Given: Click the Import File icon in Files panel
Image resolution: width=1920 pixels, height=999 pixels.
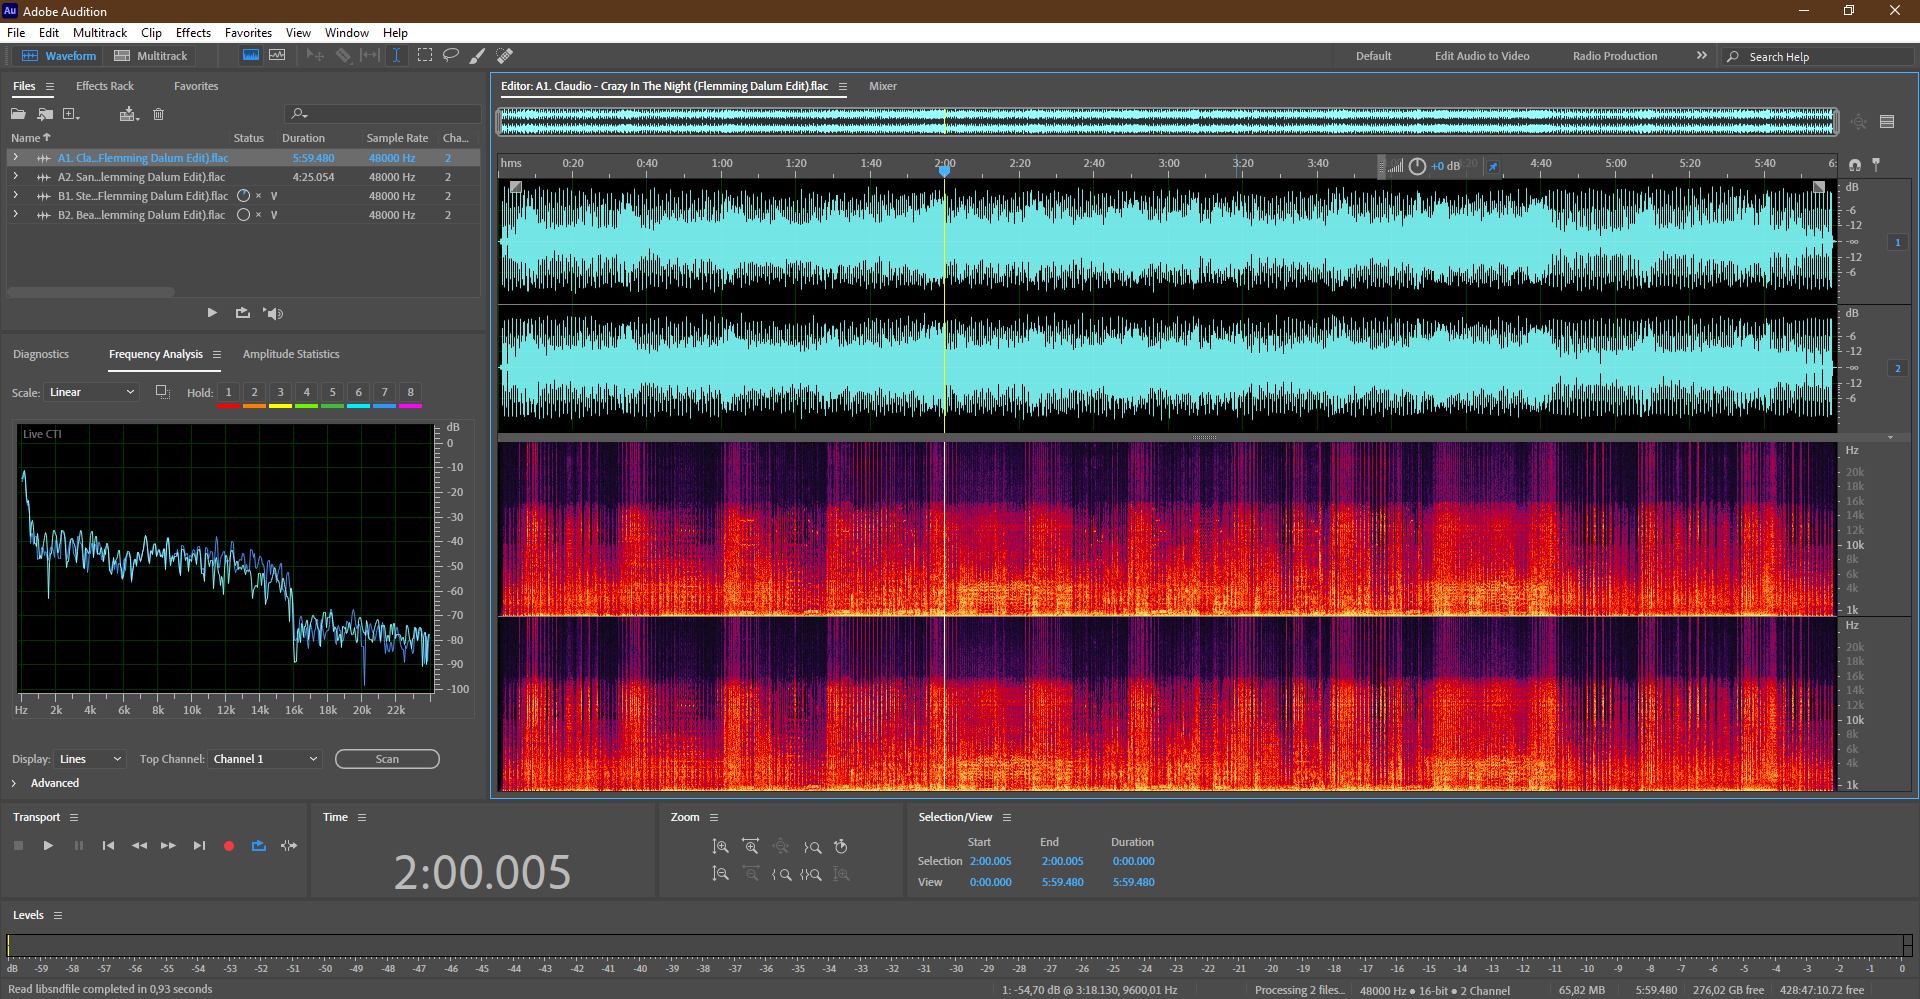Looking at the screenshot, I should coord(45,114).
